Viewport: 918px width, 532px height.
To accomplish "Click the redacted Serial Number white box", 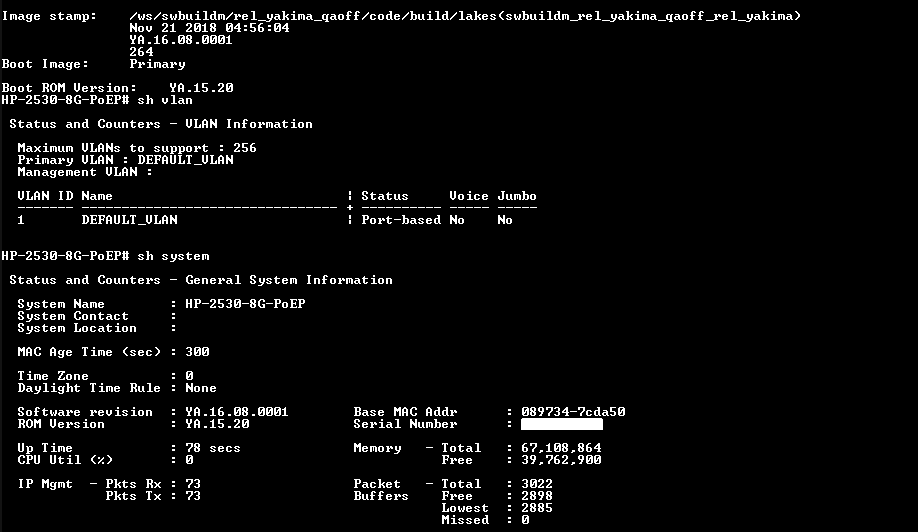I will click(x=561, y=424).
